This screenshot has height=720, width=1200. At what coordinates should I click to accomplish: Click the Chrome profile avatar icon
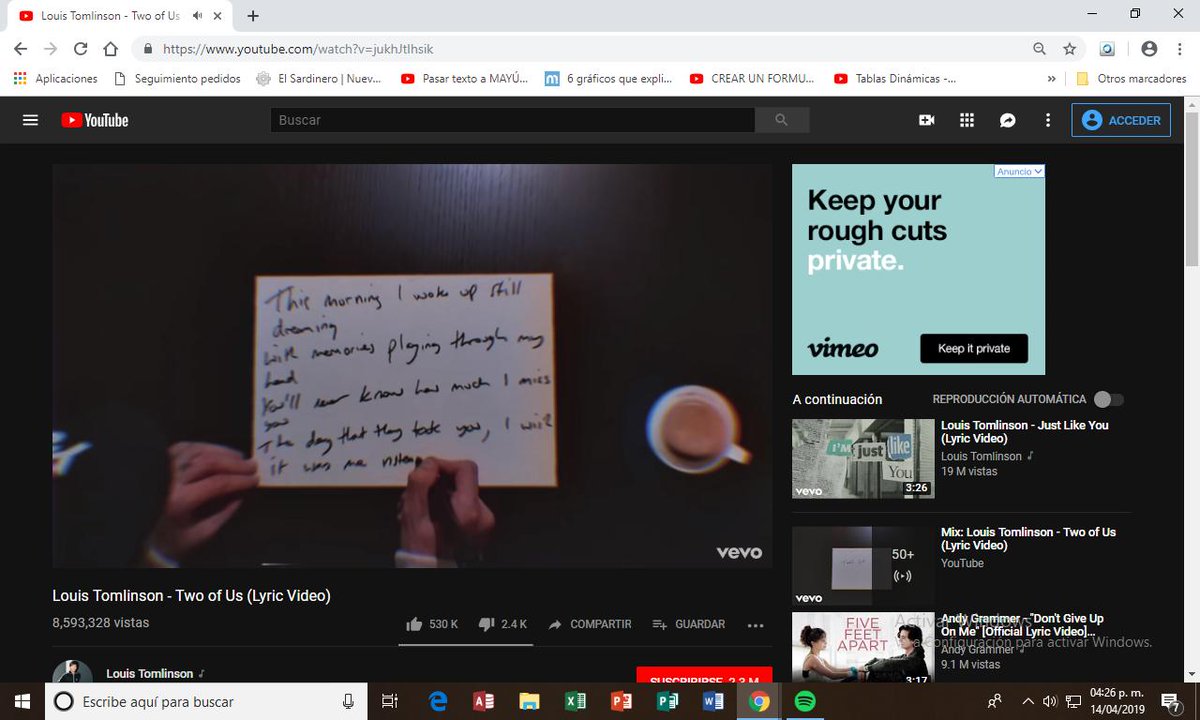[1149, 49]
